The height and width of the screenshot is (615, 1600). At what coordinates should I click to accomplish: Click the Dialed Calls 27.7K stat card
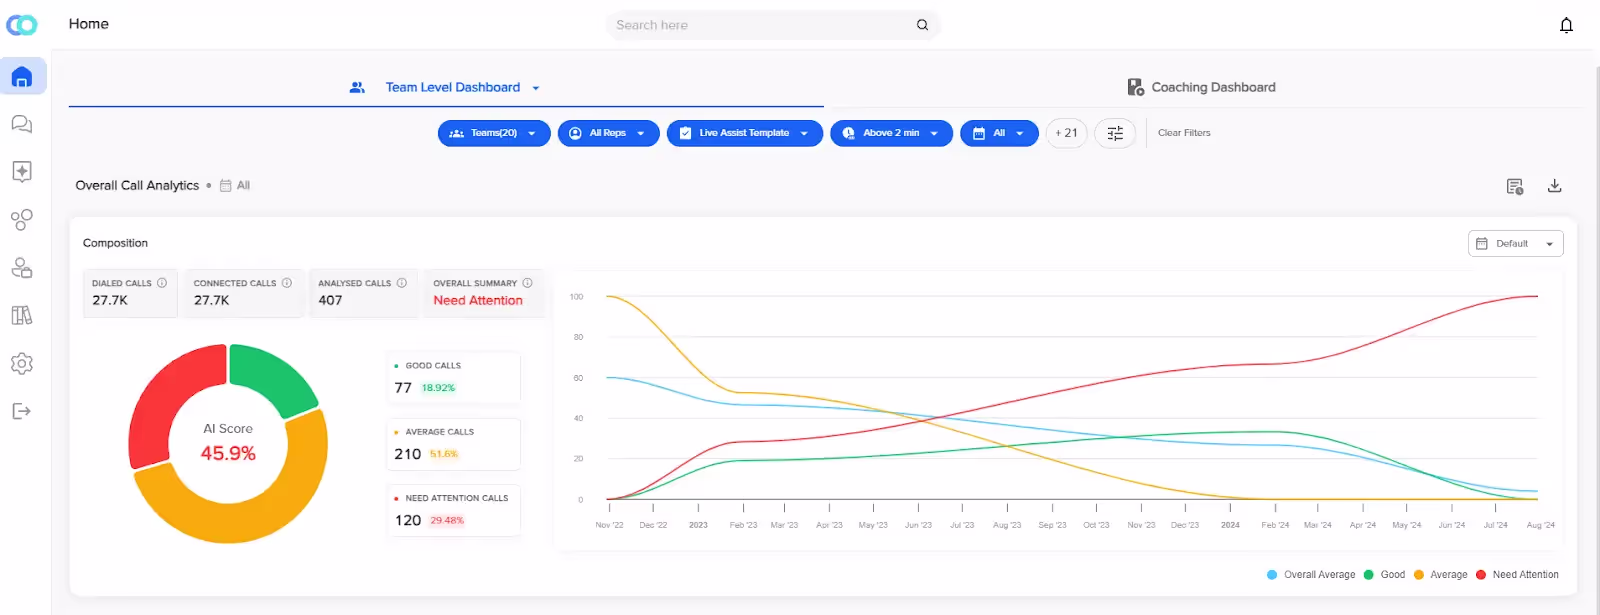click(130, 293)
